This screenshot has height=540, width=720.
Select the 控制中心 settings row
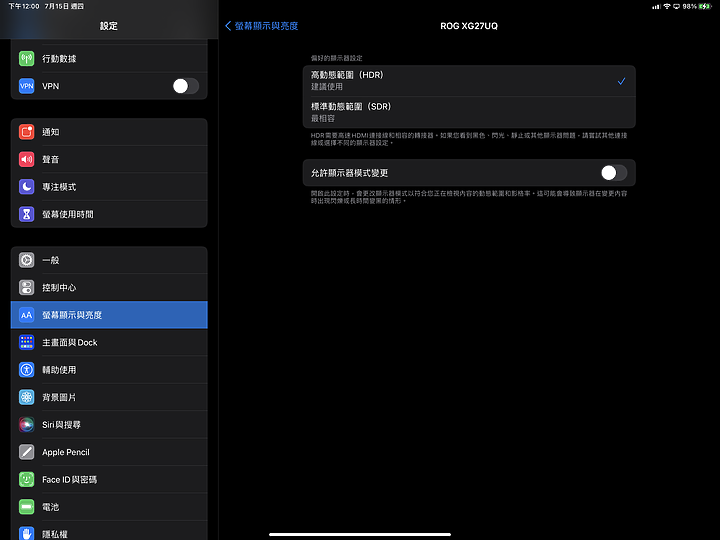109,287
